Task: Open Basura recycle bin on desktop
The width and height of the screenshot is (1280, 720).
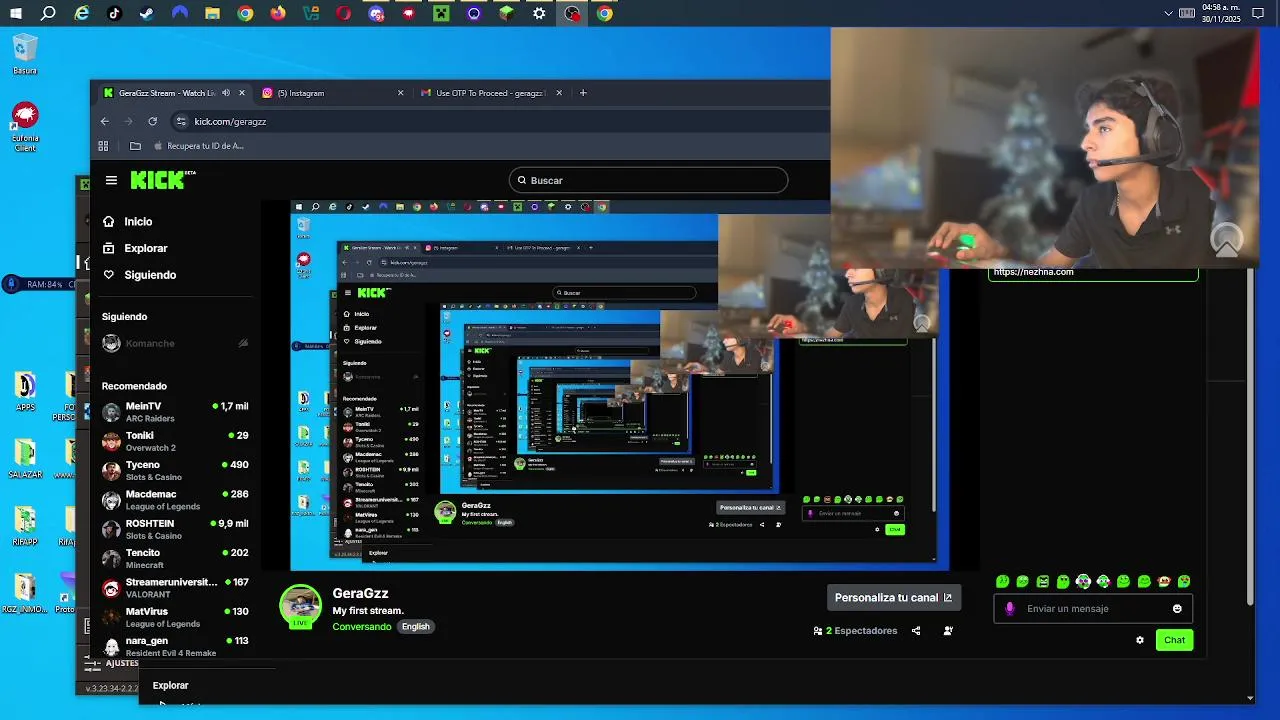Action: pyautogui.click(x=25, y=54)
